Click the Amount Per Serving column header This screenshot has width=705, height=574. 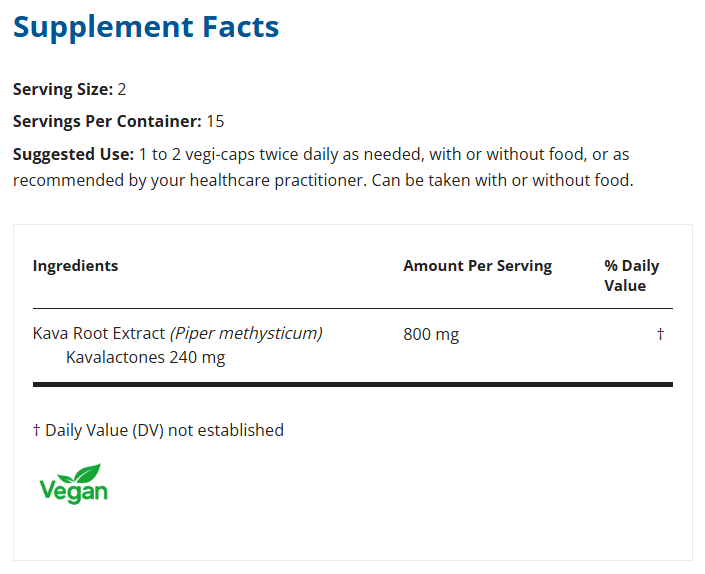coord(477,266)
